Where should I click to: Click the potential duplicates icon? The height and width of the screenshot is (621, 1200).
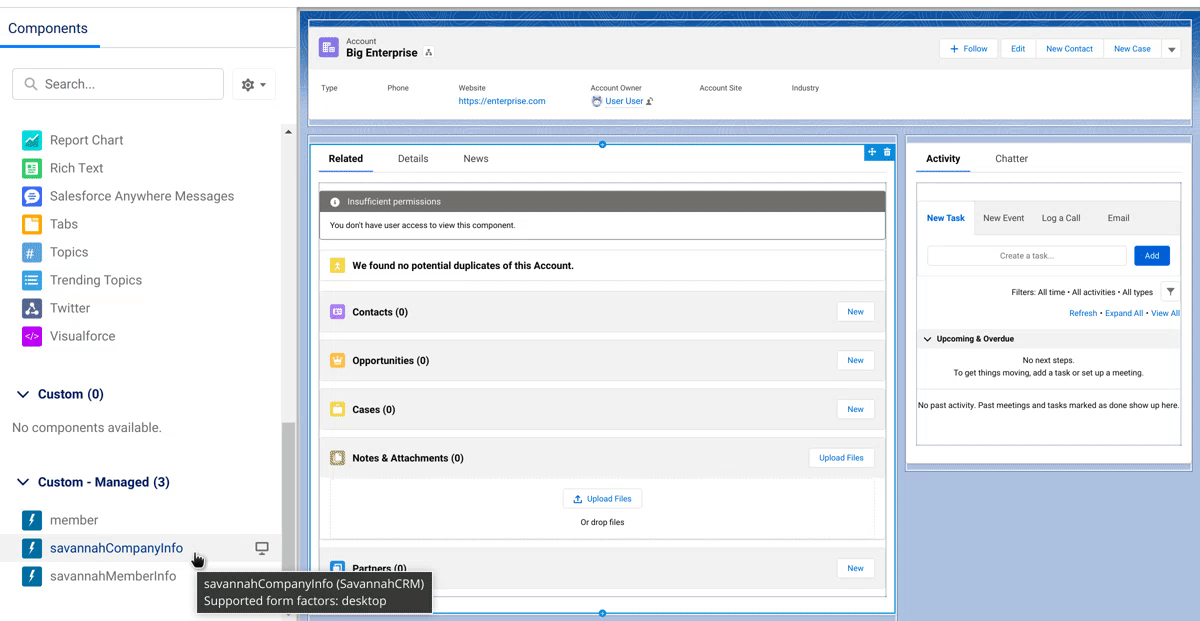click(337, 266)
